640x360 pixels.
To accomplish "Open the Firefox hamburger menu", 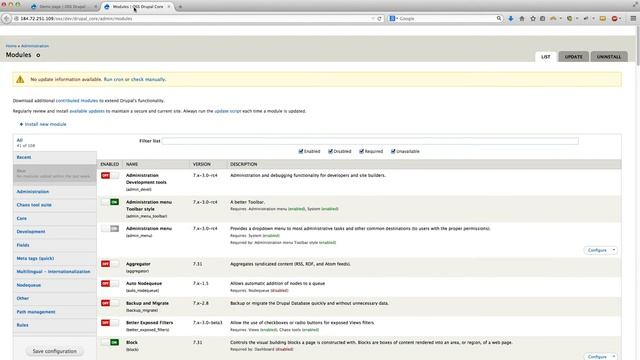I will pyautogui.click(x=633, y=18).
